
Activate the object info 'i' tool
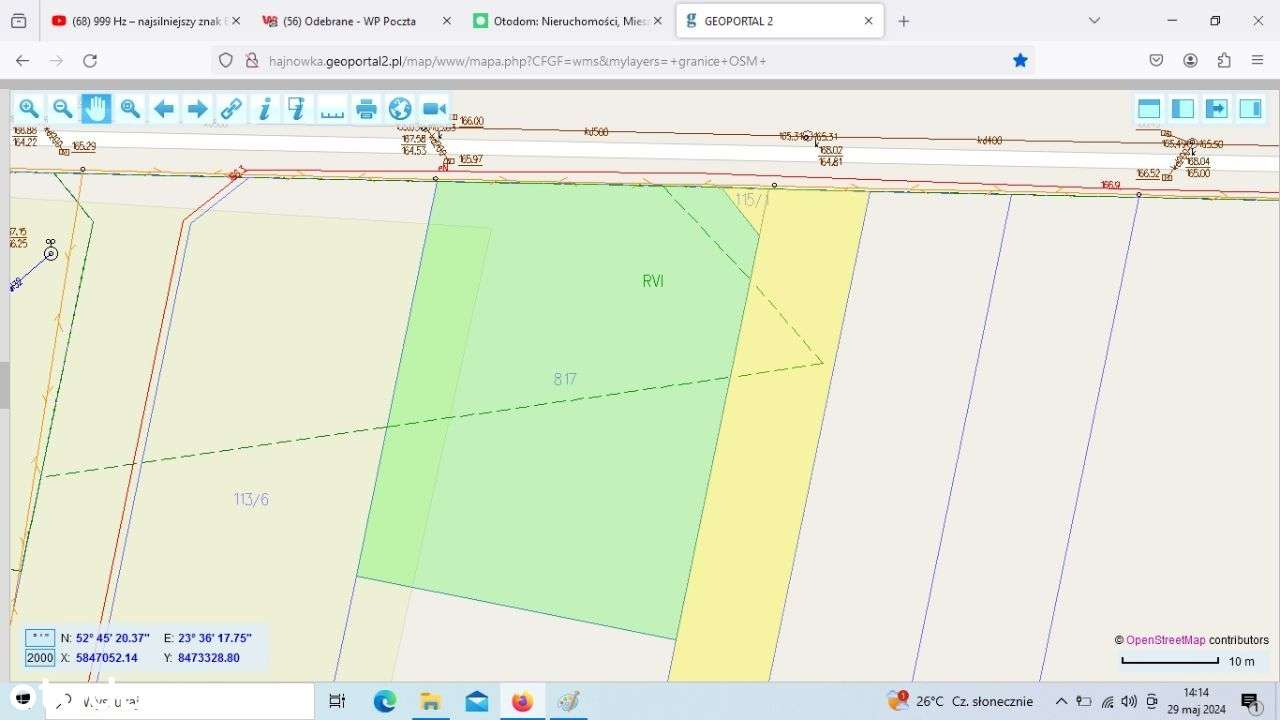264,109
